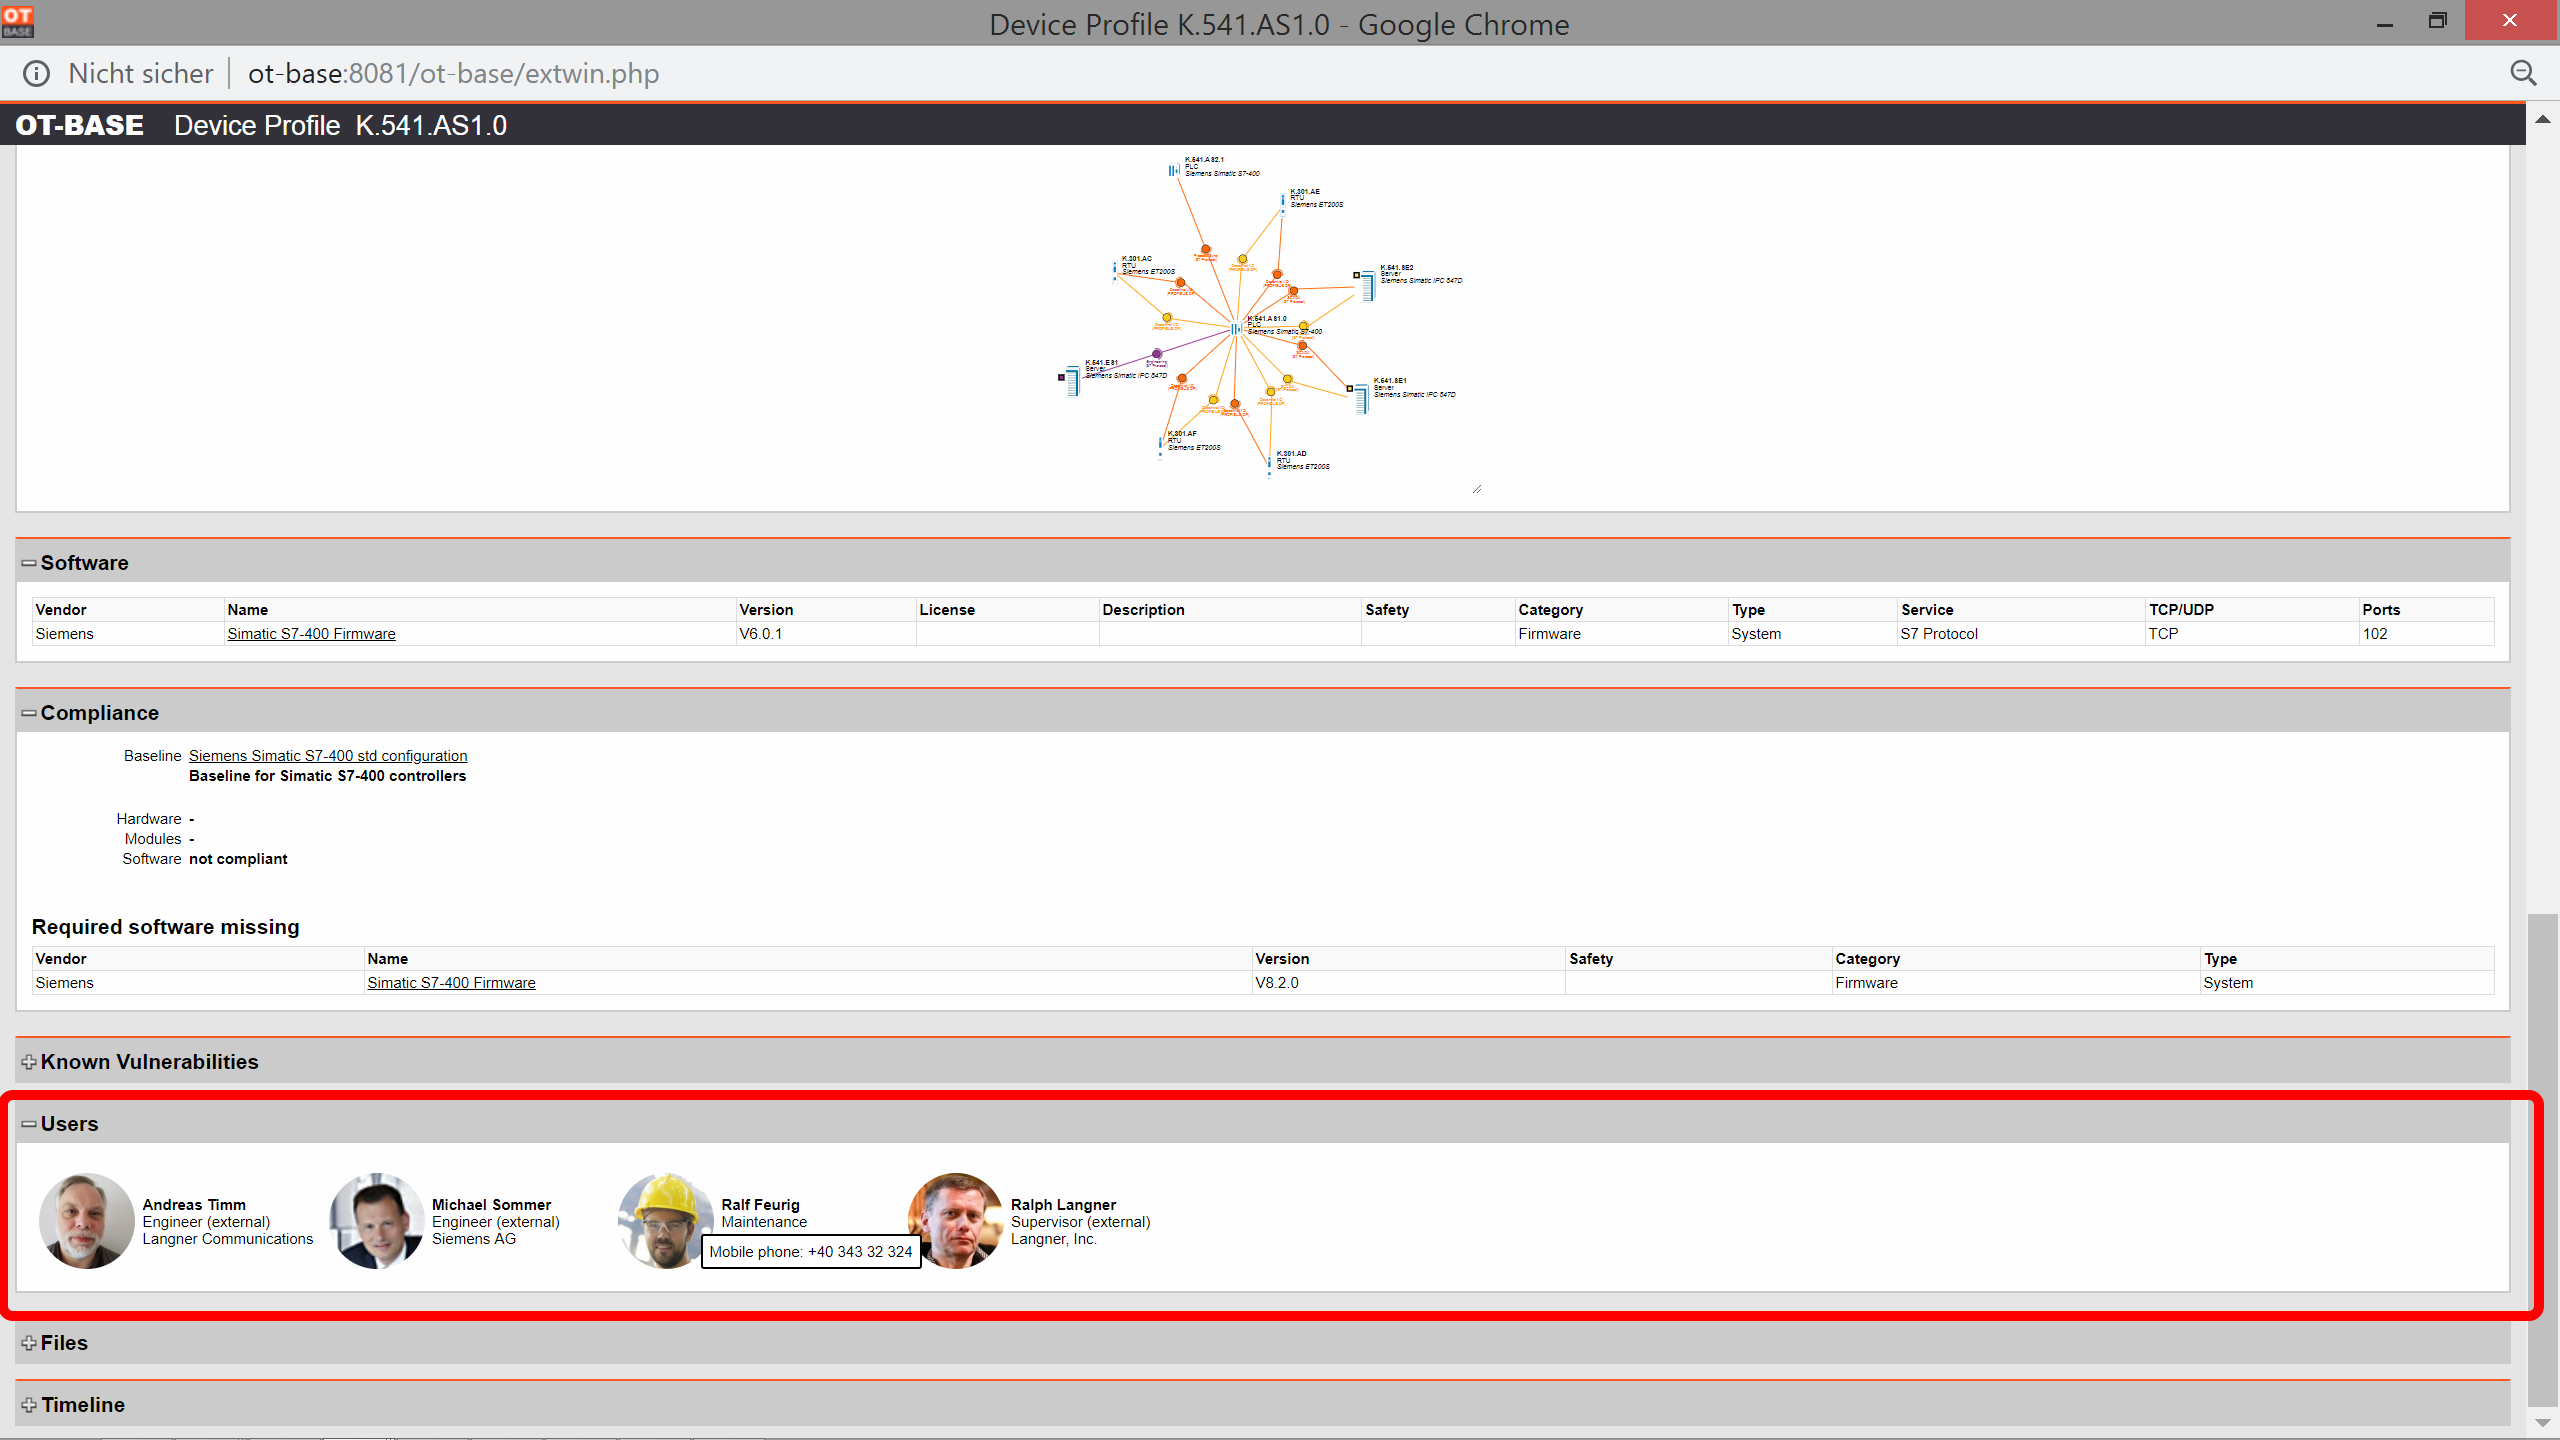The height and width of the screenshot is (1440, 2560).
Task: Click the name Michael Sommer
Action: click(x=491, y=1205)
